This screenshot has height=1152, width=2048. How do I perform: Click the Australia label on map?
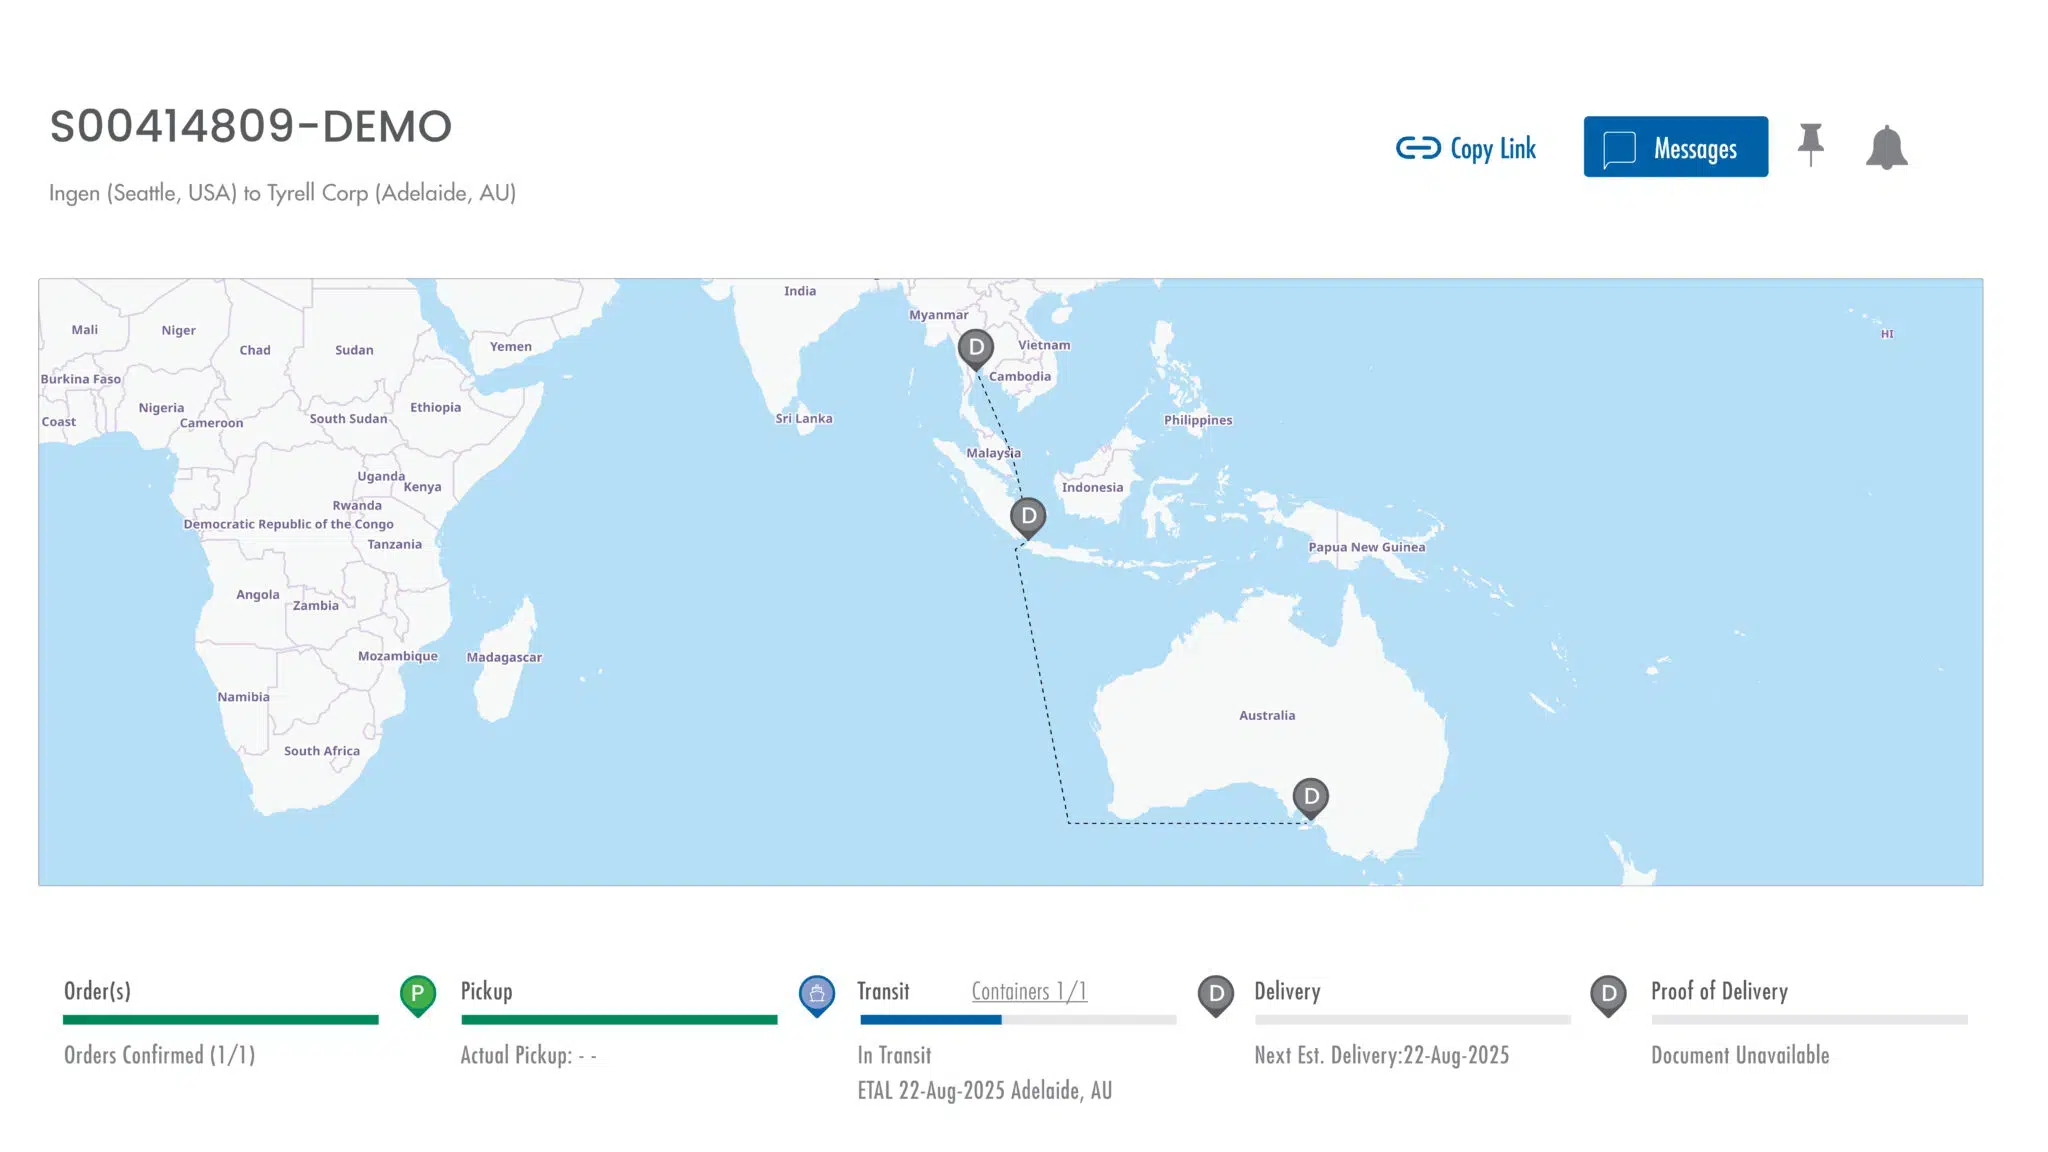click(1266, 716)
